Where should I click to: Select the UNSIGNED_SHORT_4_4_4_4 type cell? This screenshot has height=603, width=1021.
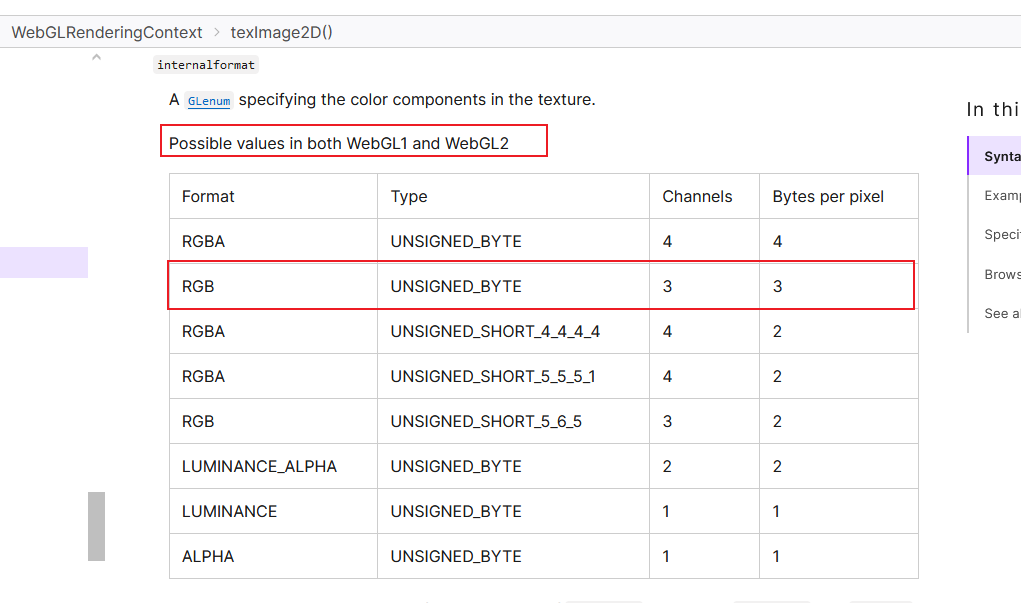tap(495, 331)
